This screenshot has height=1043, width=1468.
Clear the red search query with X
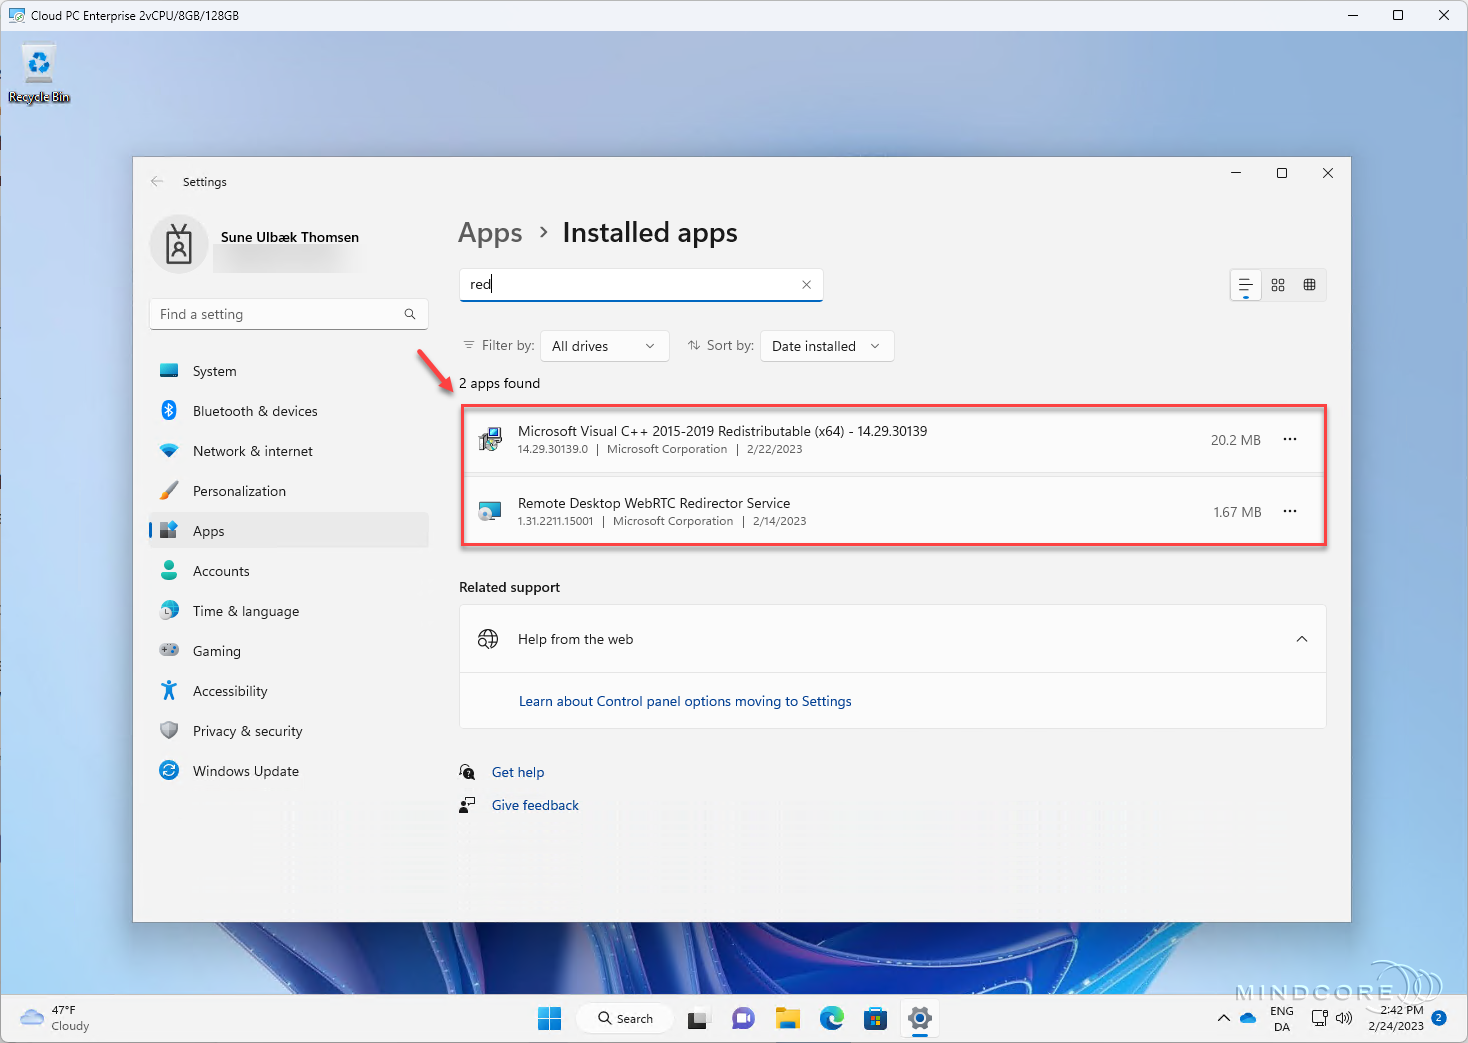point(806,284)
